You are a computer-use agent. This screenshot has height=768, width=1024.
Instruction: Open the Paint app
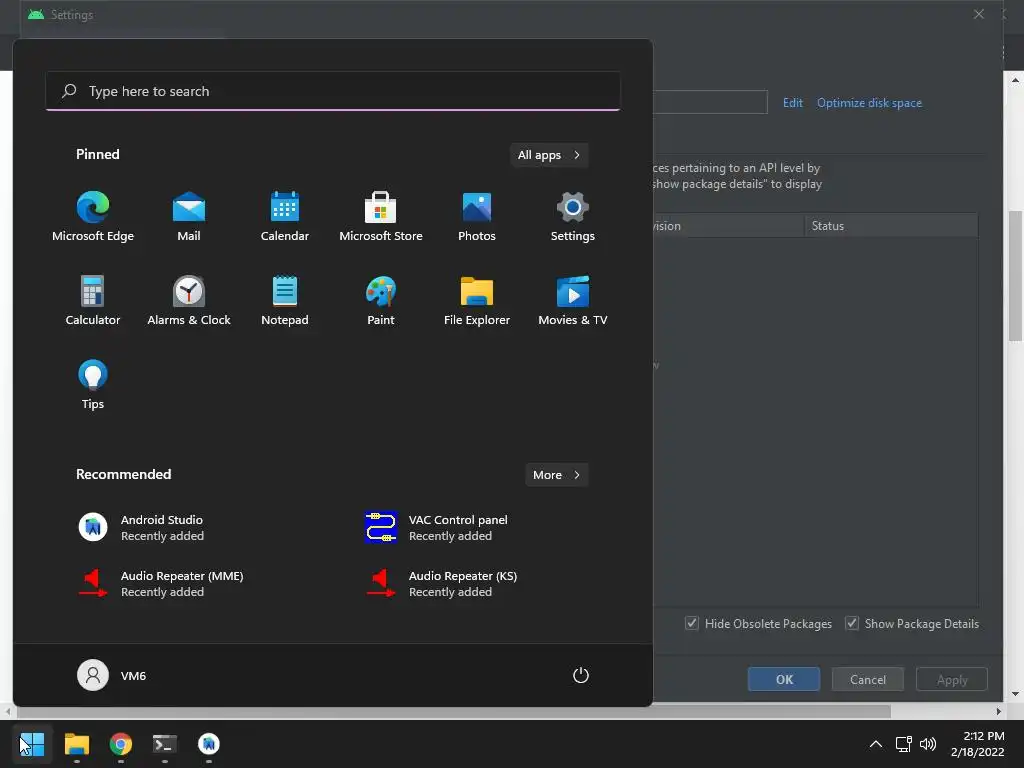pyautogui.click(x=381, y=300)
